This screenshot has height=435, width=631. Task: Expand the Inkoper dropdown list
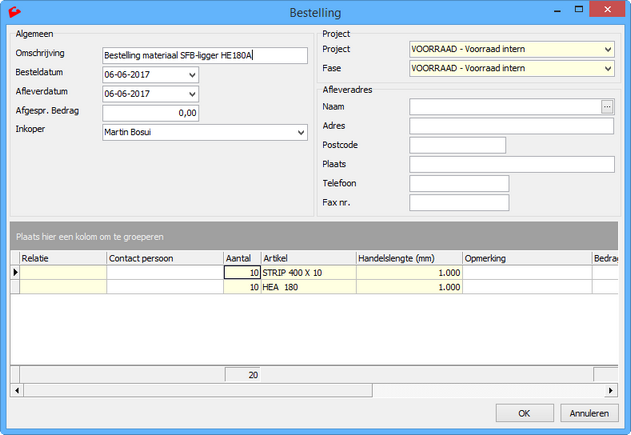[301, 132]
